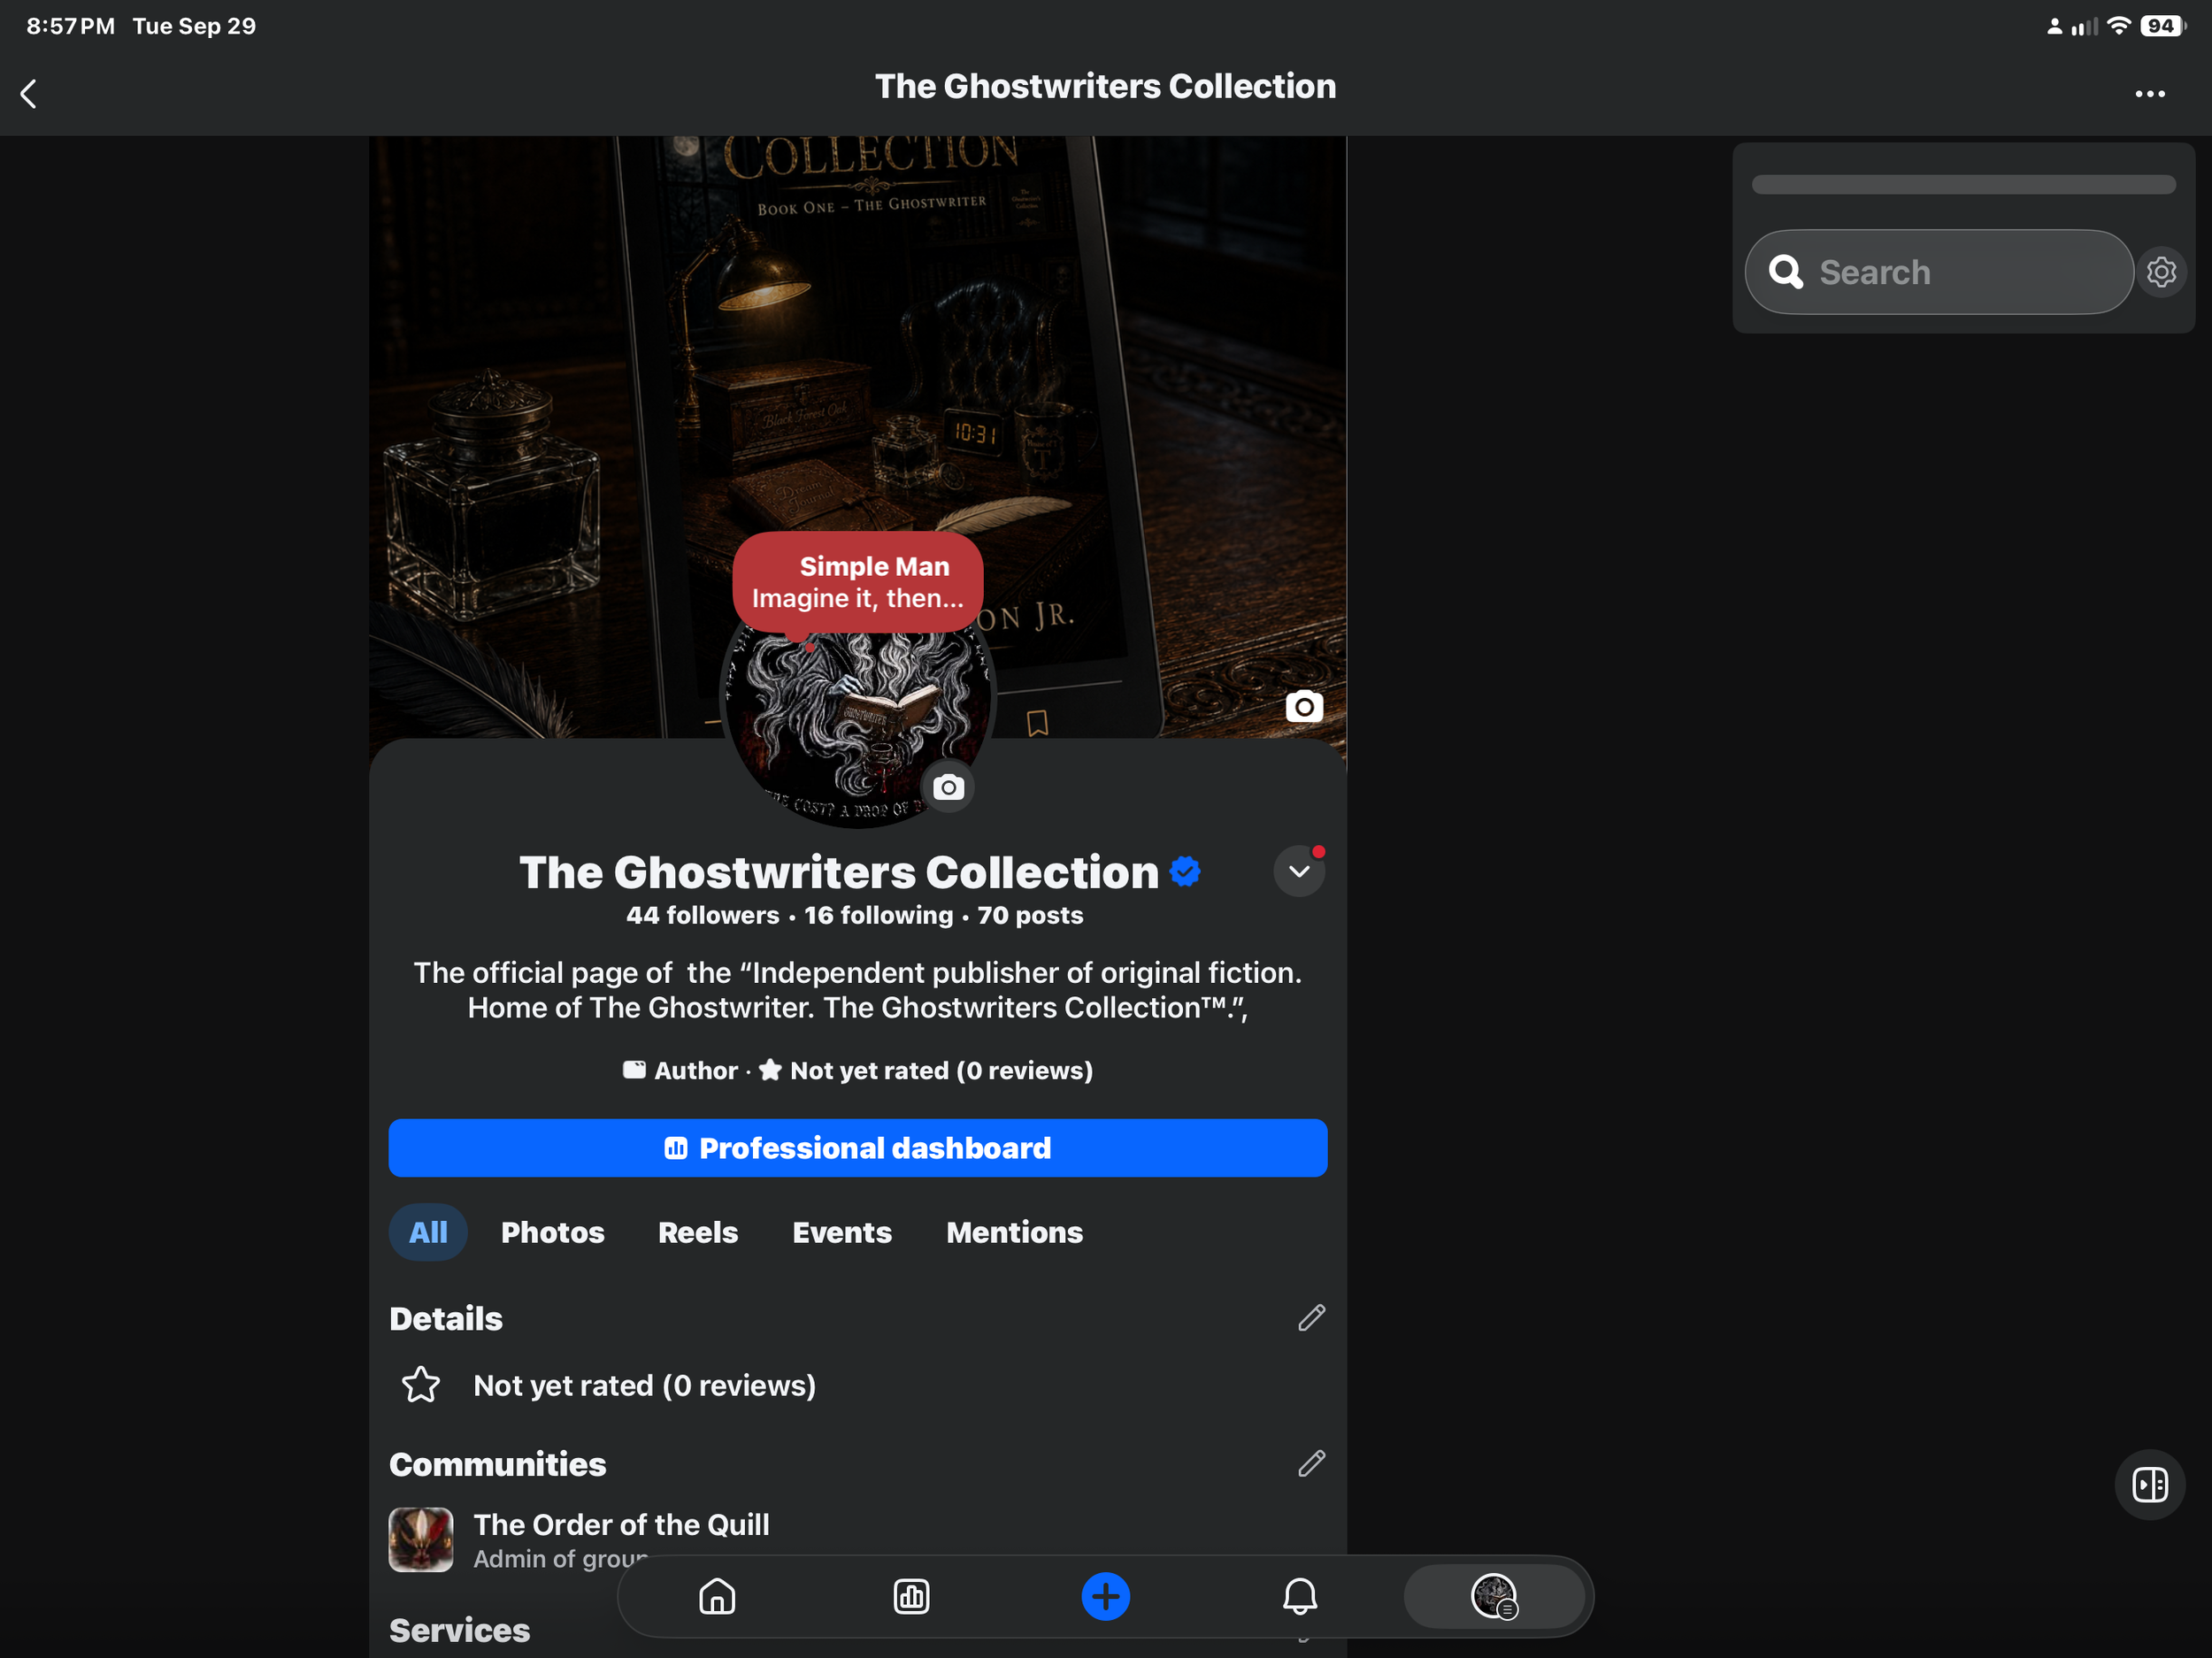Change profile picture via camera icon
Image resolution: width=2212 pixels, height=1658 pixels.
[x=948, y=788]
